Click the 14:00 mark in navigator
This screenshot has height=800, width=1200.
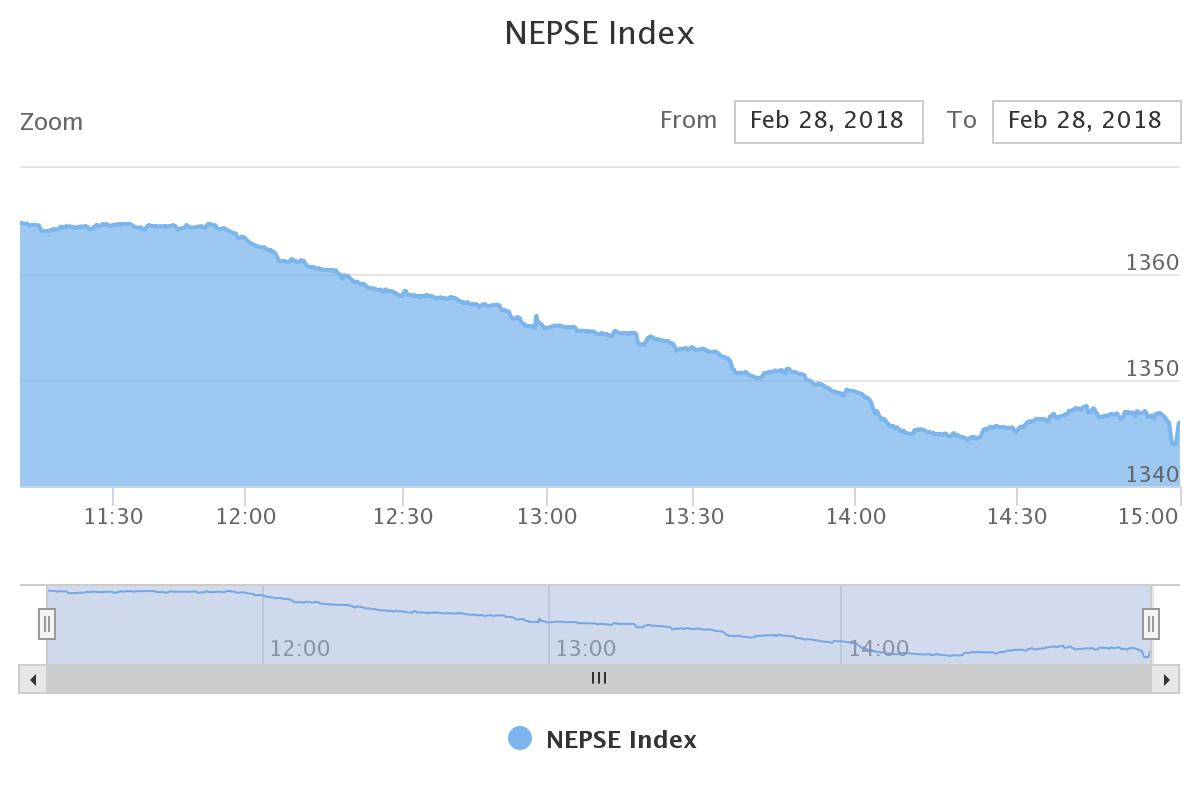pyautogui.click(x=879, y=648)
